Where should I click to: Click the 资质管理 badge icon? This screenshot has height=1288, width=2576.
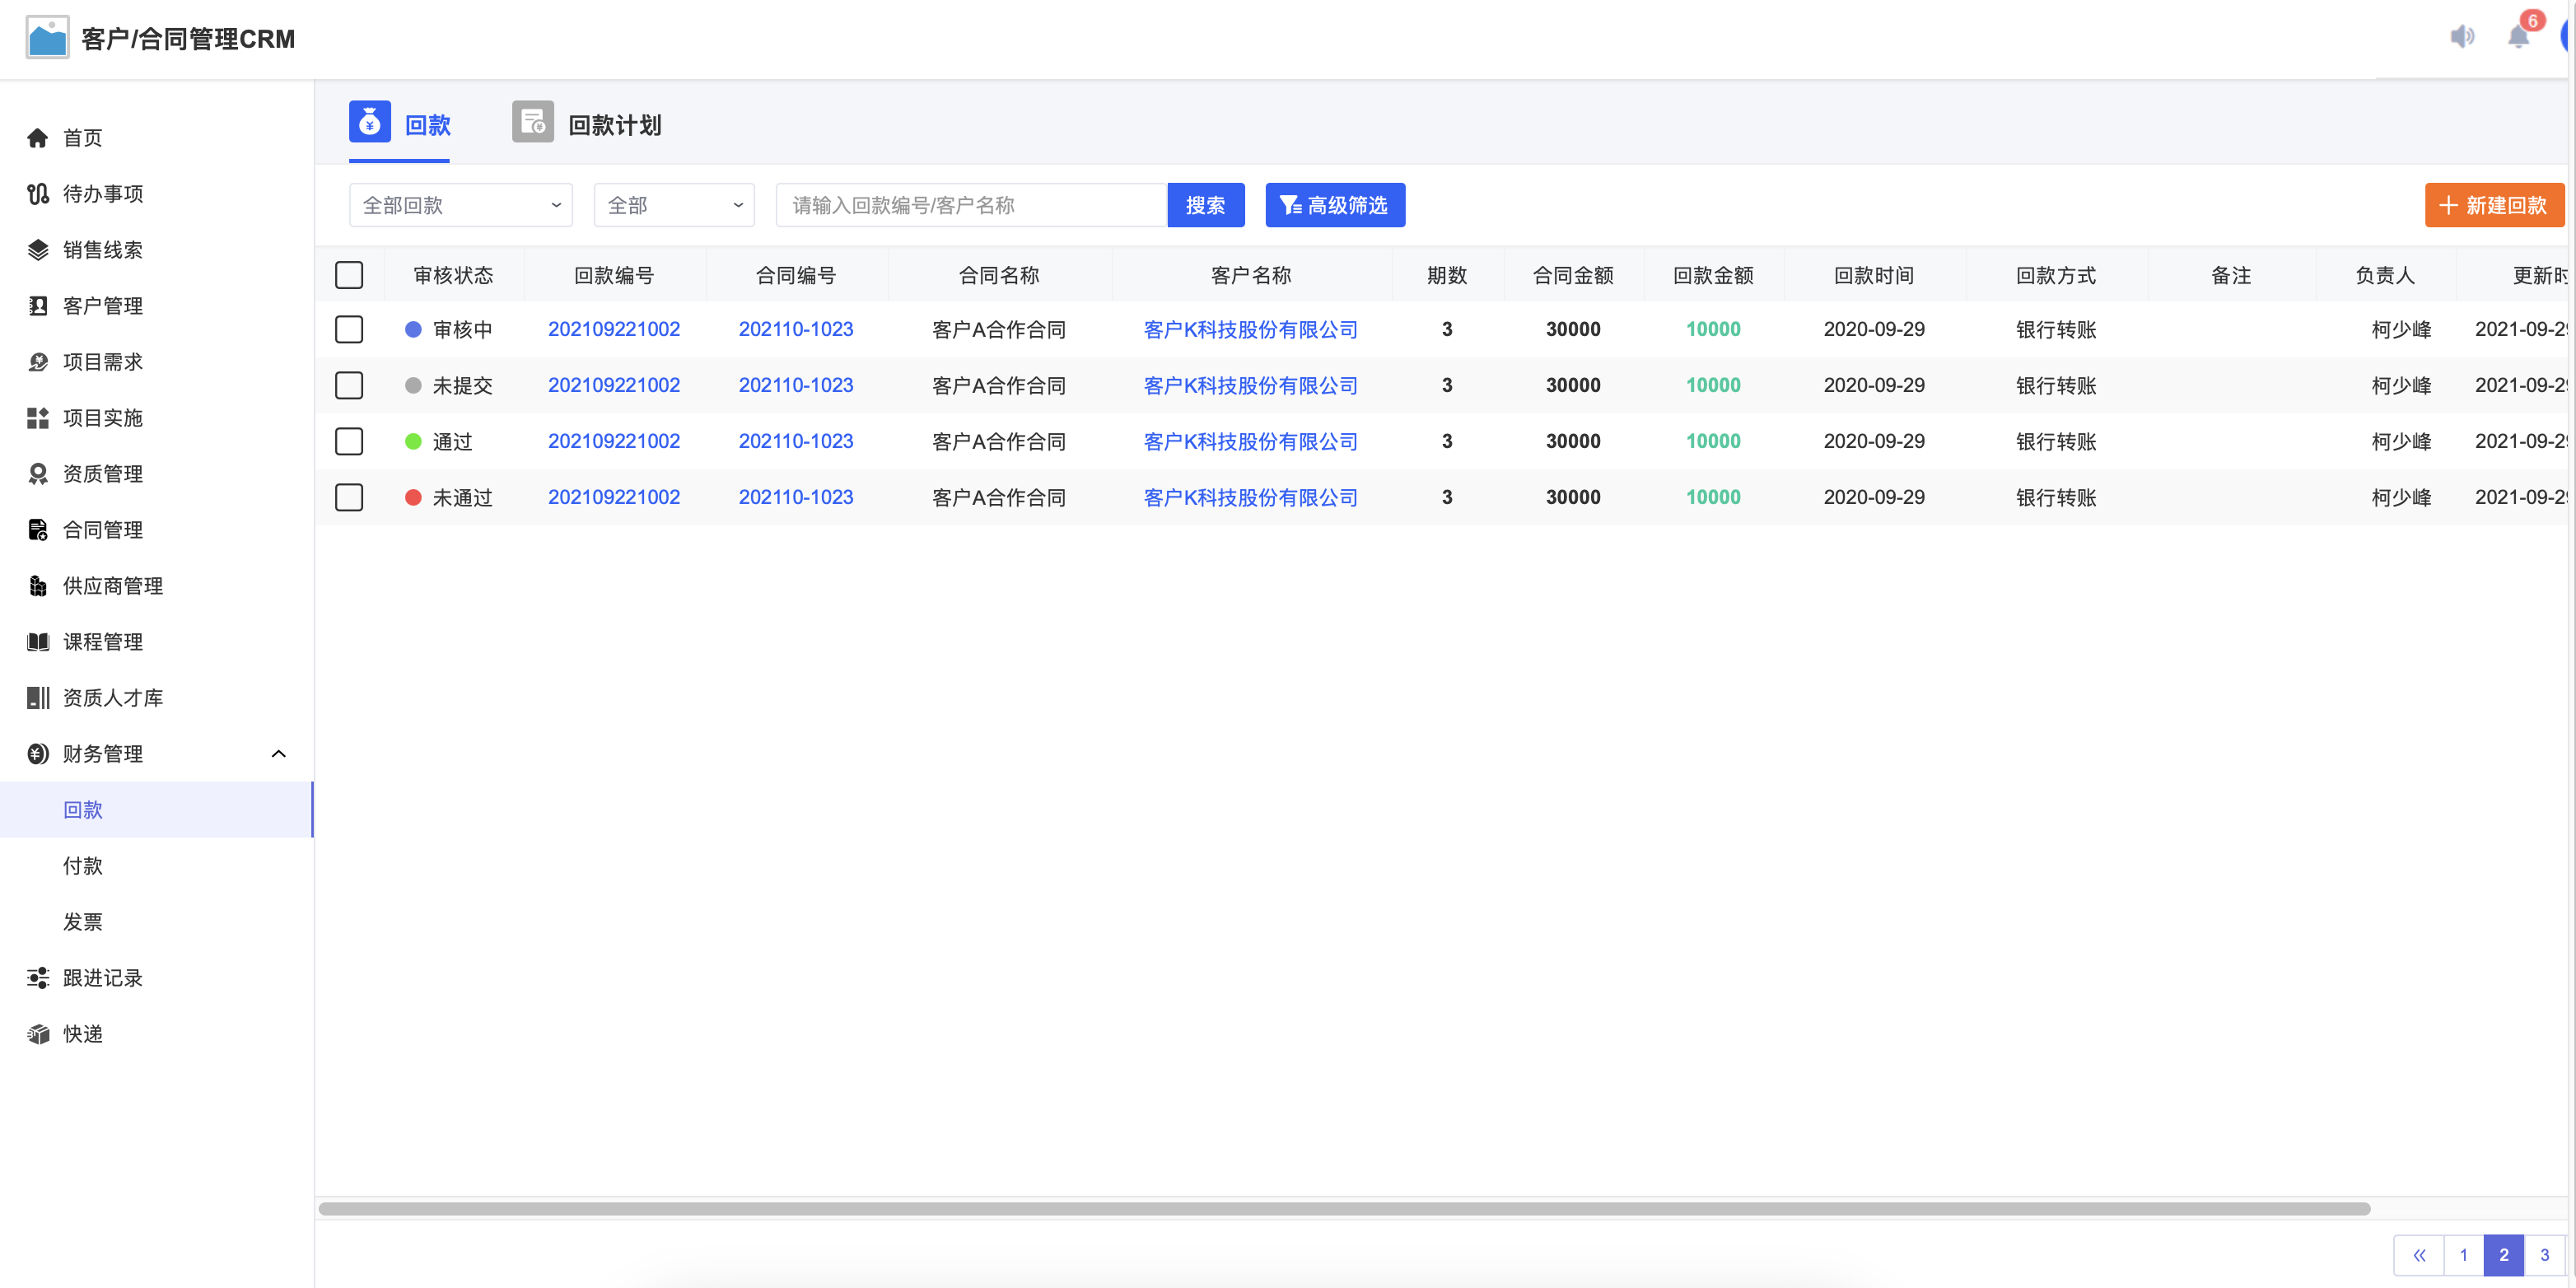coord(38,474)
